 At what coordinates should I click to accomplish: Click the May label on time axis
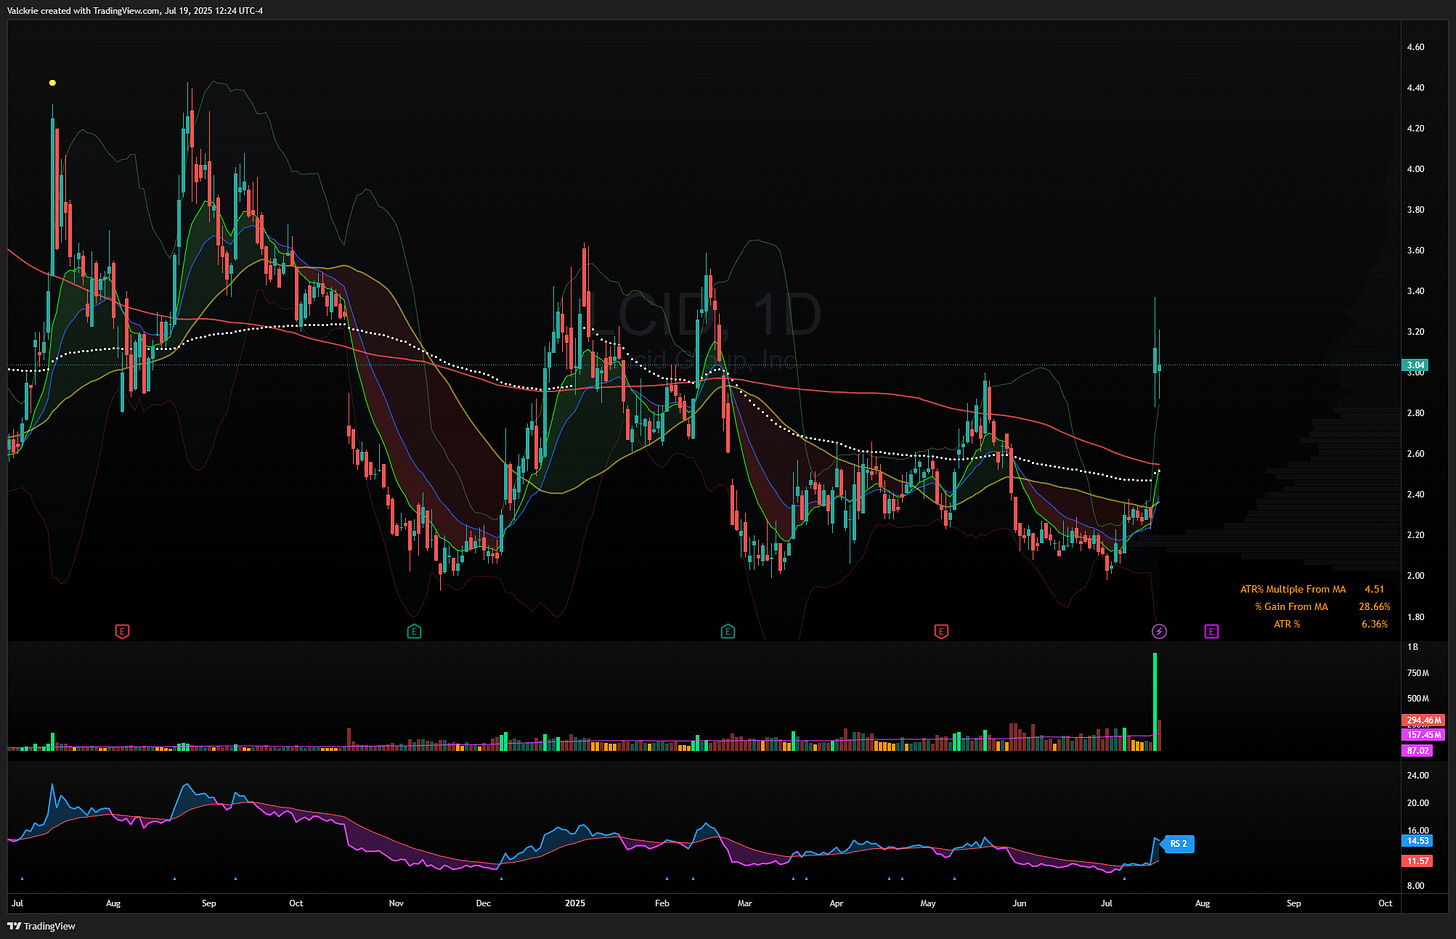tap(928, 903)
